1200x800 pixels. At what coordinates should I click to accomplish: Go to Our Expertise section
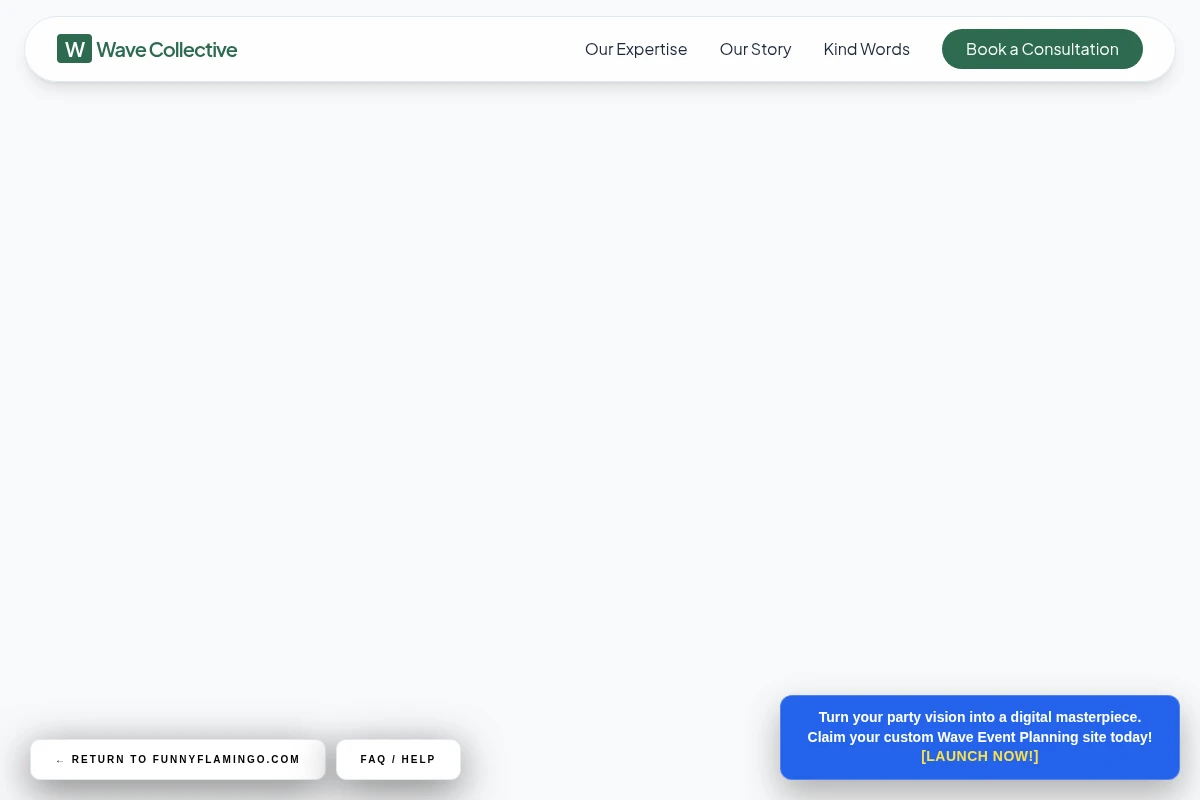click(636, 49)
